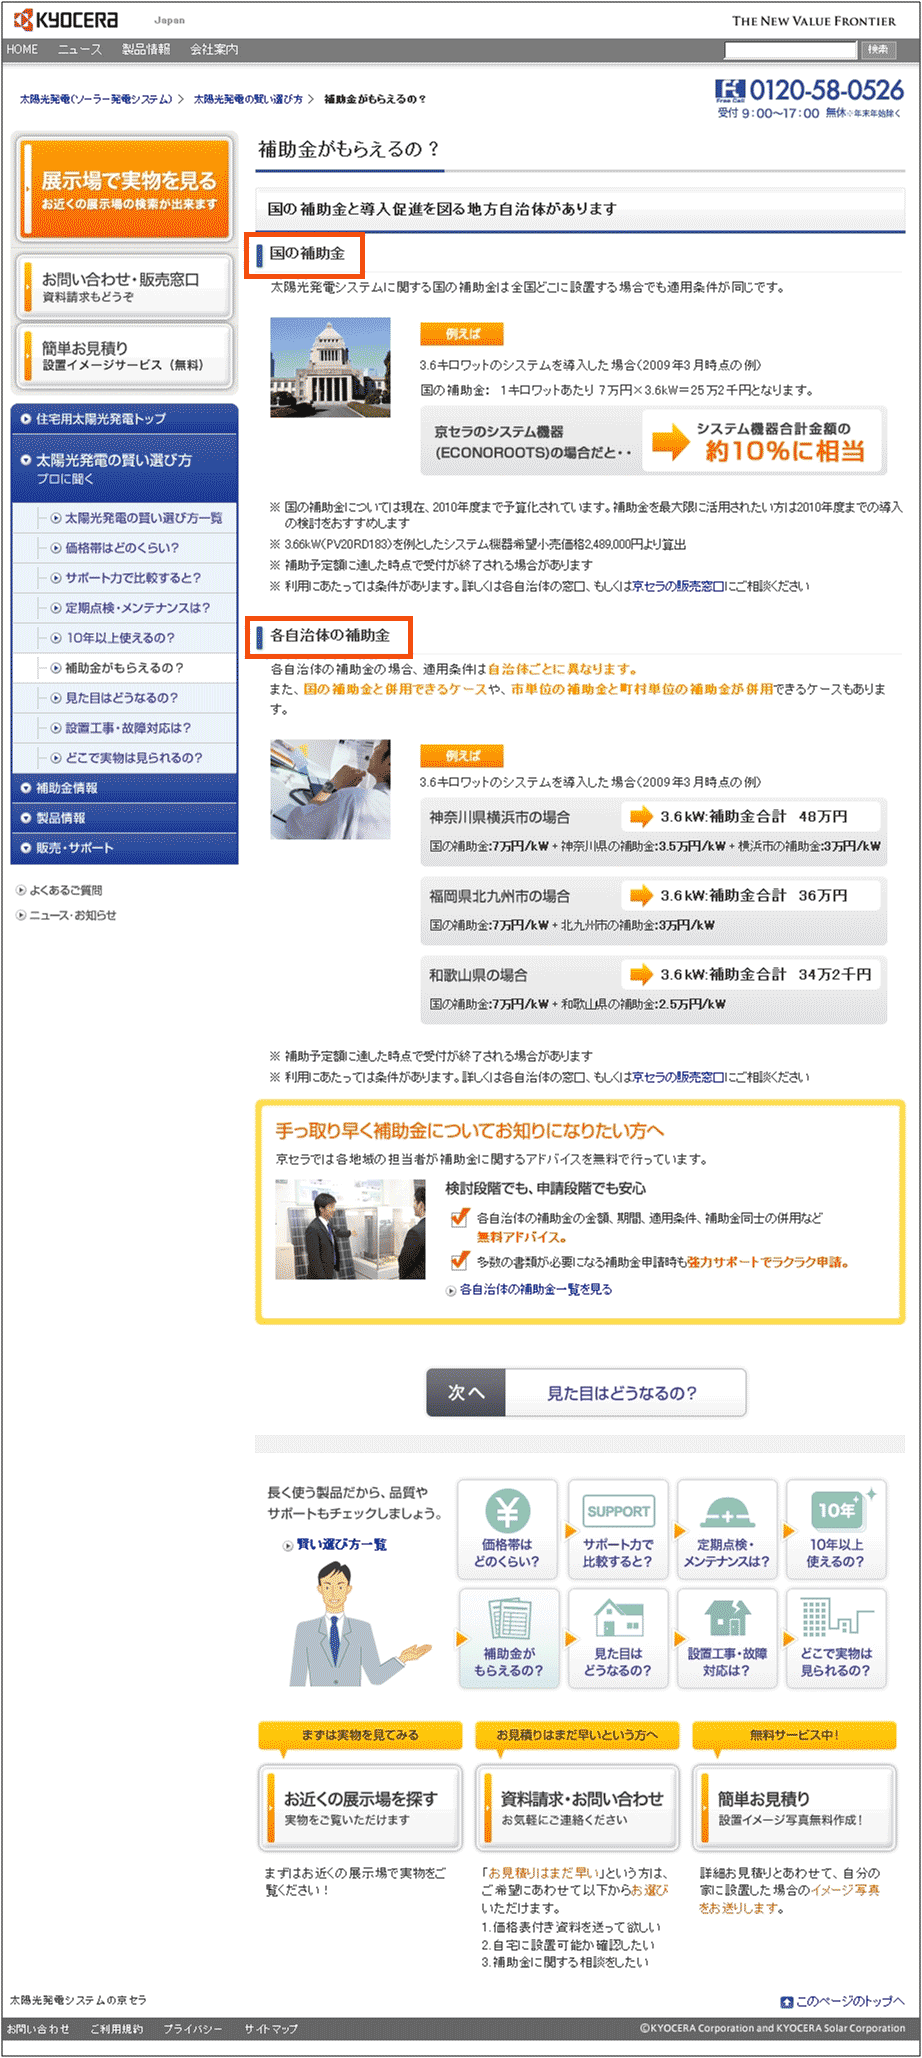Select the periodic inspection maintenance icon tile
The image size is (922, 2058).
pos(727,1529)
